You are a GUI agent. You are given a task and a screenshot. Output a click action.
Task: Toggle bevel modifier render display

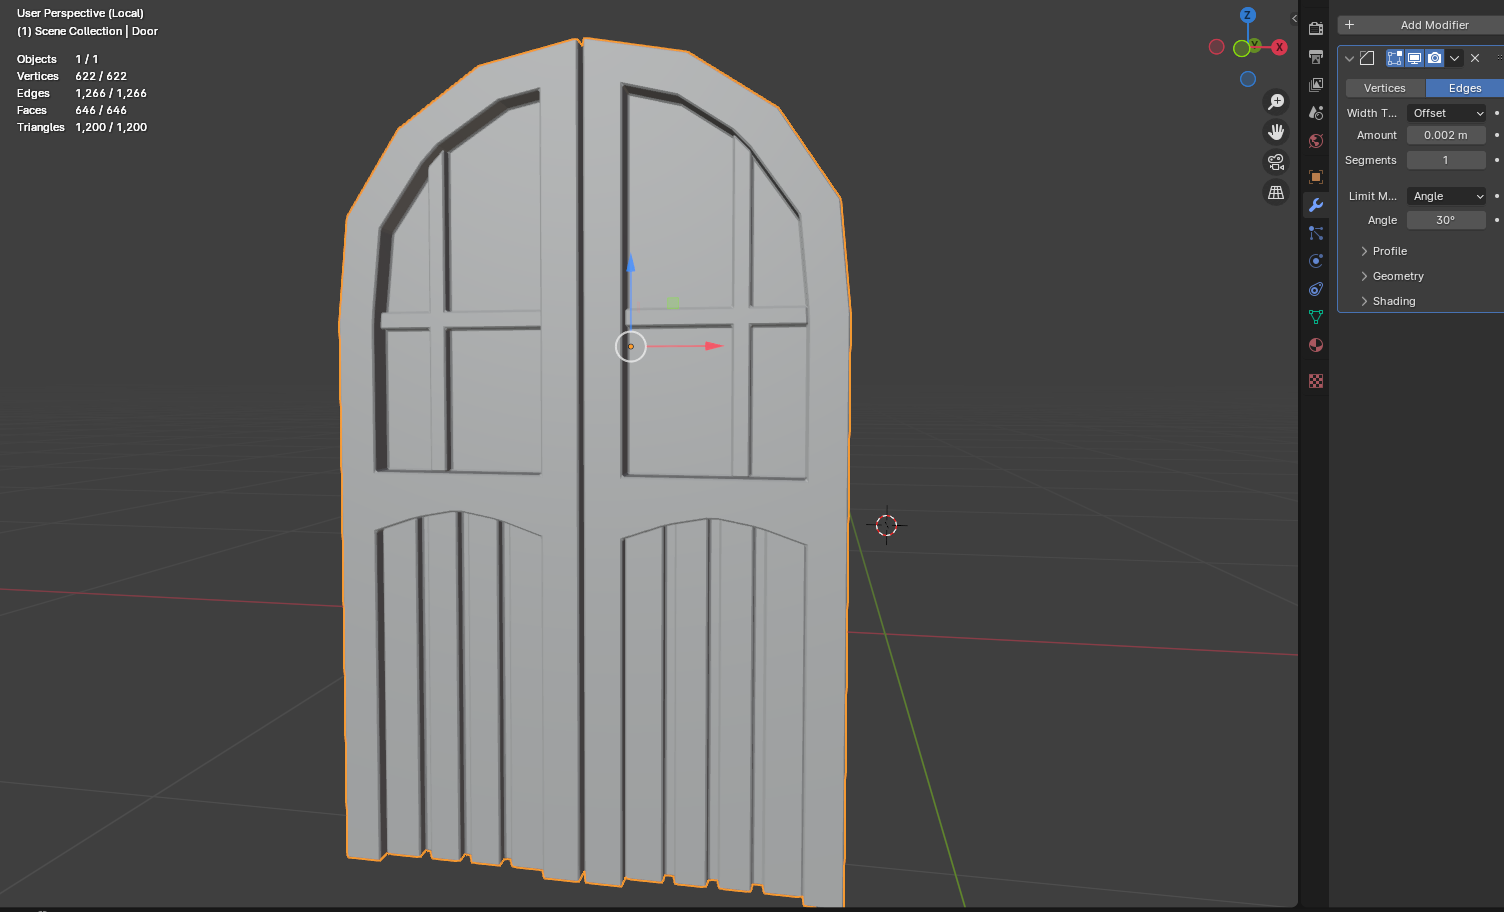(x=1434, y=58)
